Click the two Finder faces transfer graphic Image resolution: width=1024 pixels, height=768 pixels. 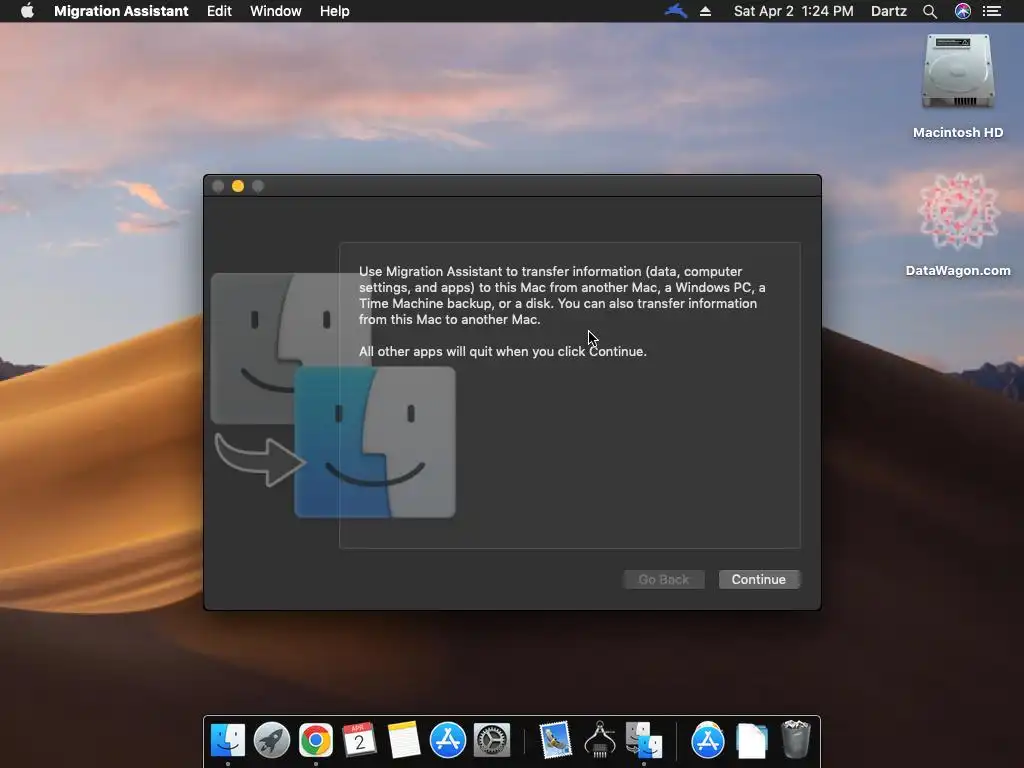point(333,395)
